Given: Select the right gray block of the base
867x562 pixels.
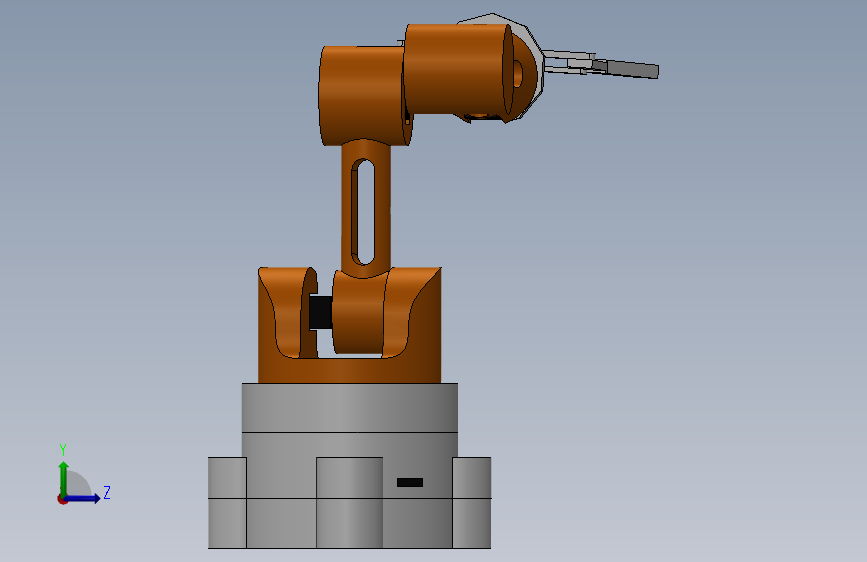Looking at the screenshot, I should coord(472,502).
